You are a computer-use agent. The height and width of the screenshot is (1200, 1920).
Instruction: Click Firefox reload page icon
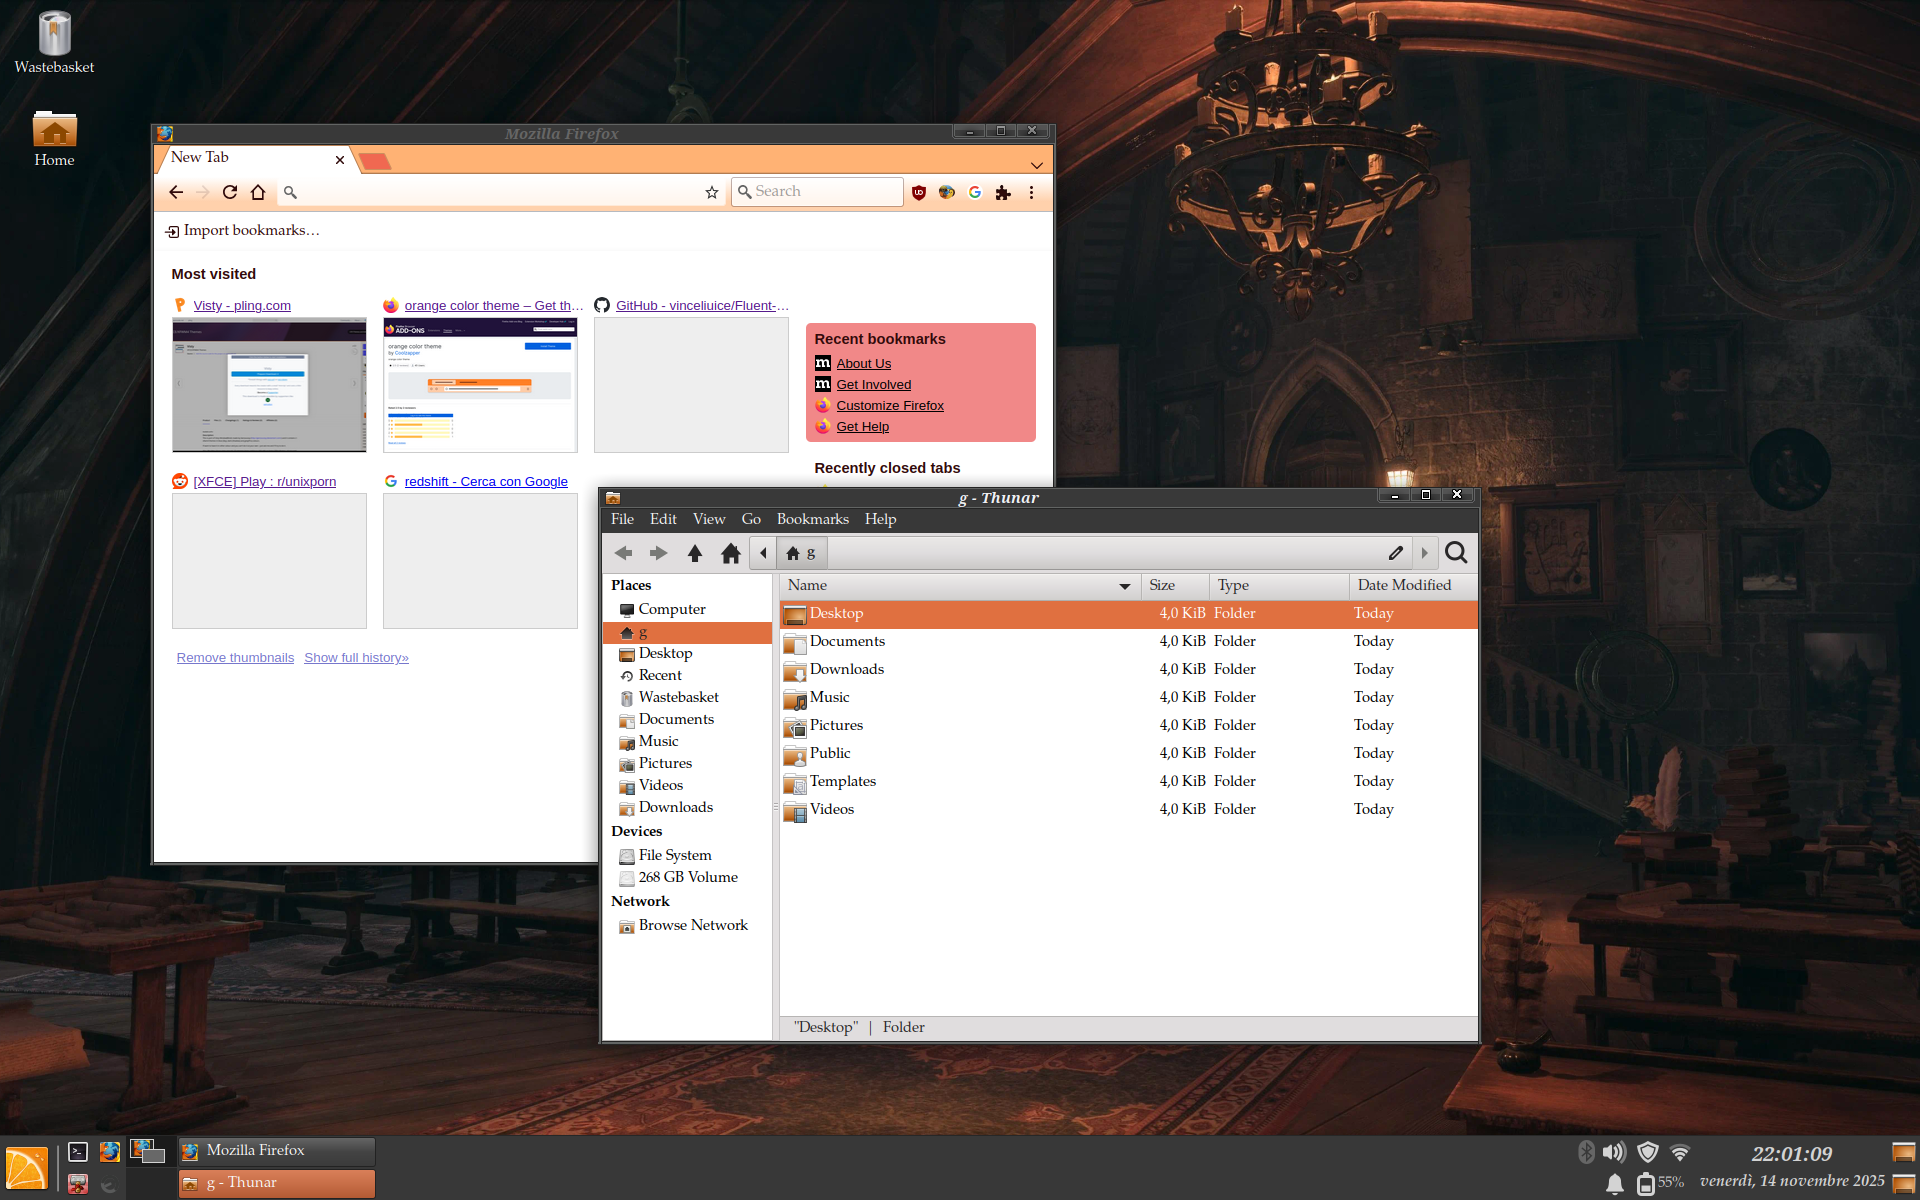click(230, 192)
